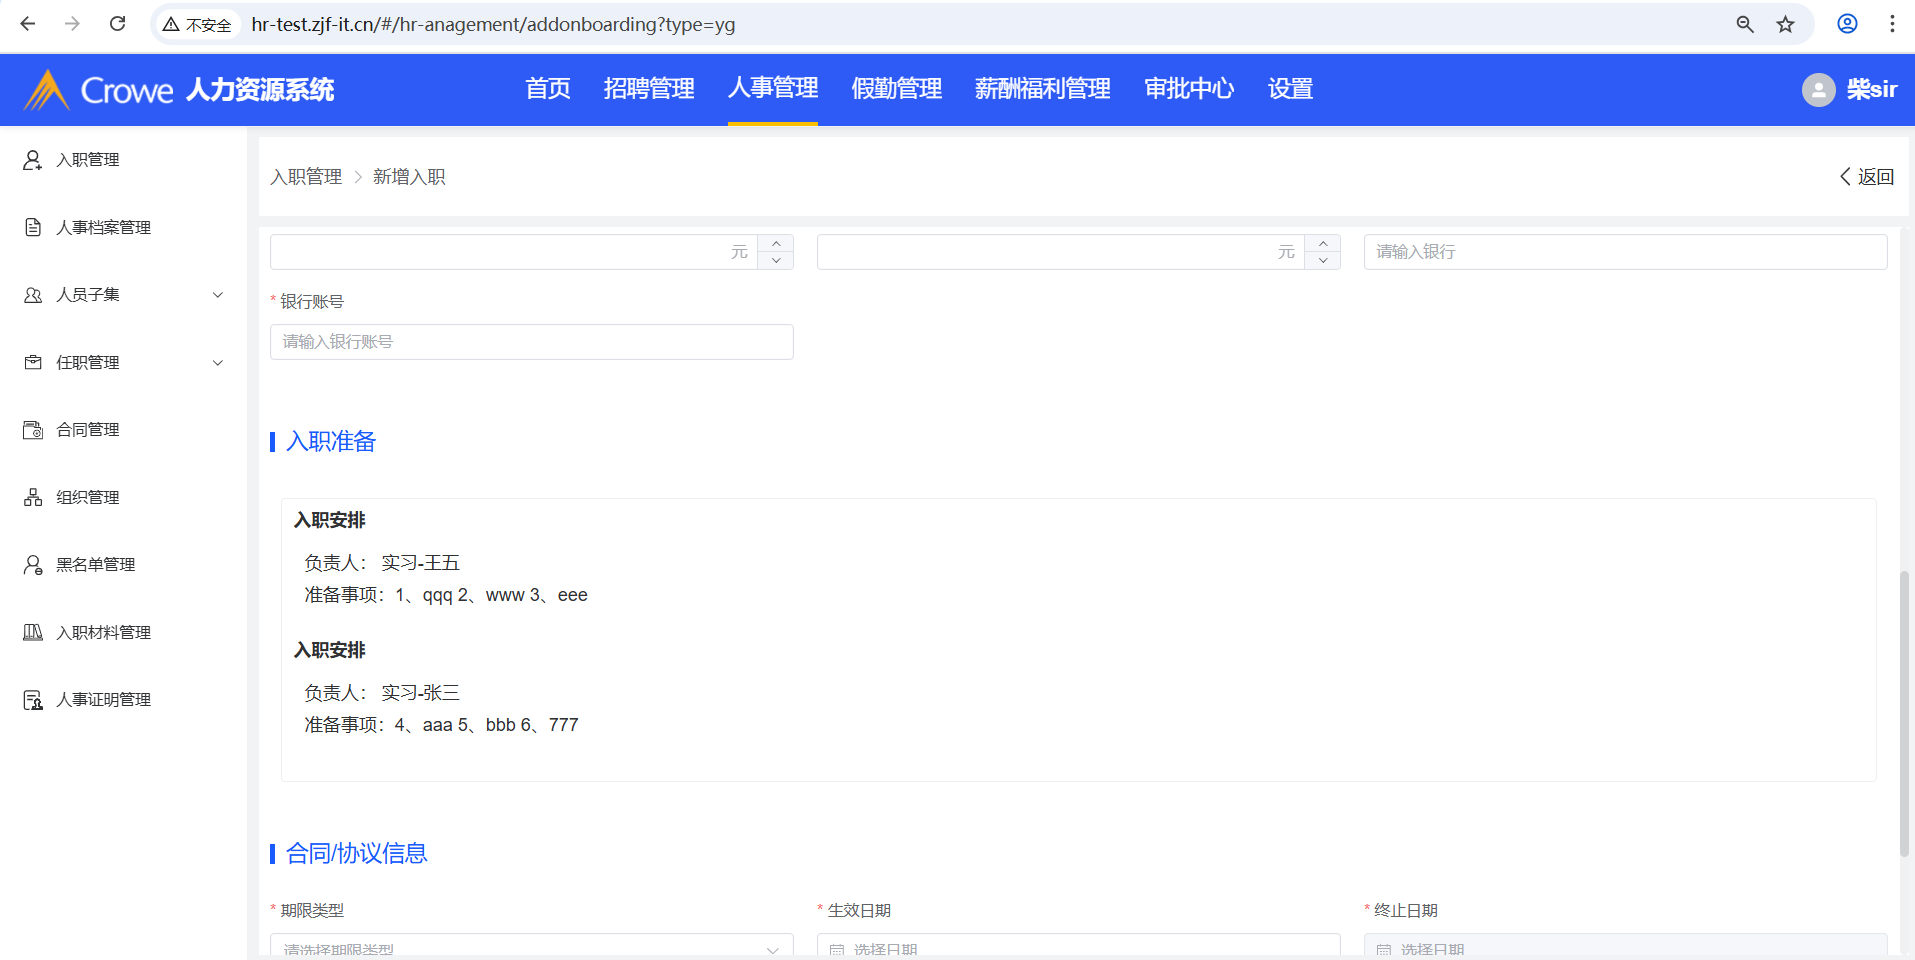Click the 生效日期 field label
This screenshot has width=1915, height=960.
point(859,911)
